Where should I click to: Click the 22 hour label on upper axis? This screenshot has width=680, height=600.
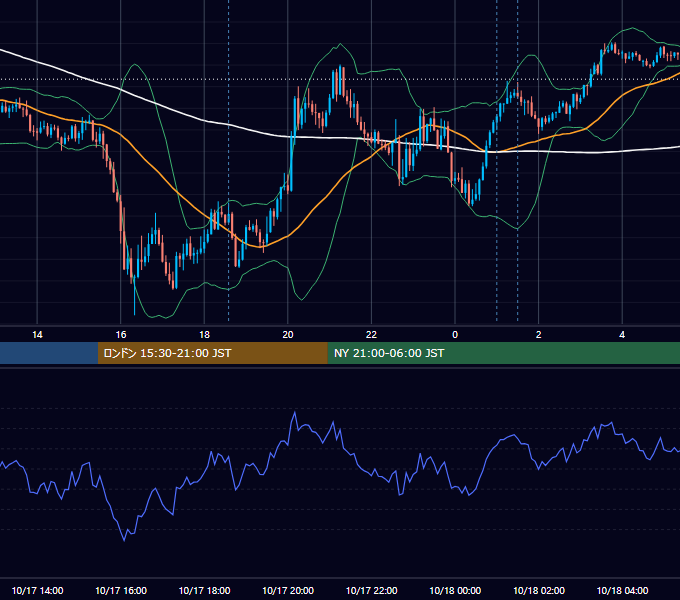click(x=371, y=335)
